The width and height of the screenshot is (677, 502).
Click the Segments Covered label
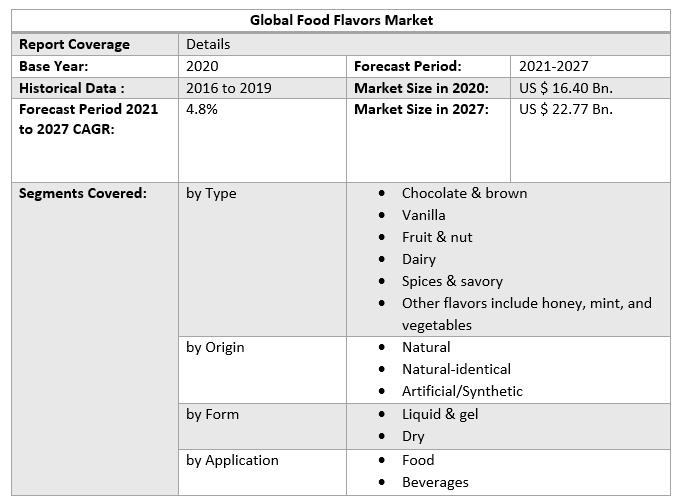coord(83,193)
